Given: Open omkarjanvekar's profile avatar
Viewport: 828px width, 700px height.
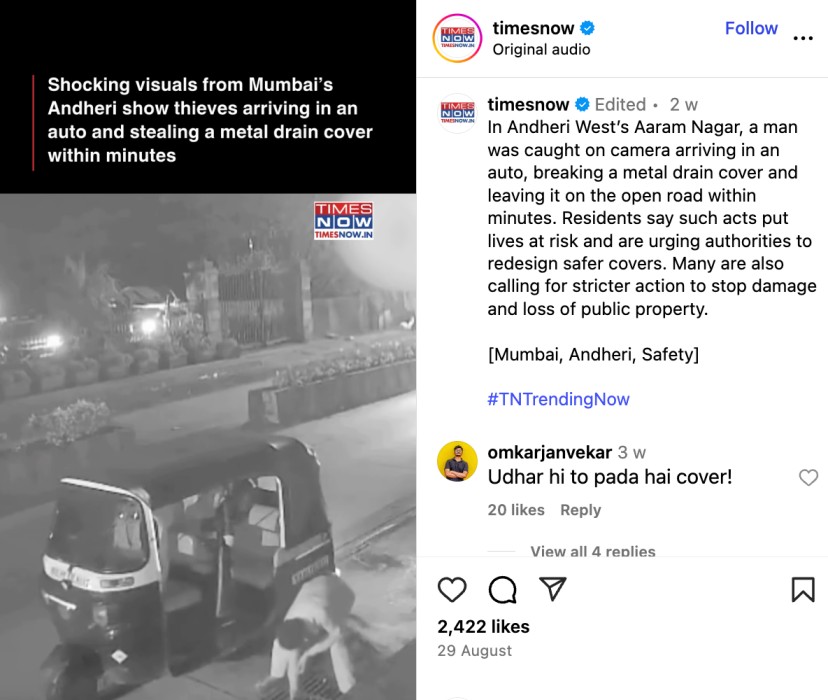Looking at the screenshot, I should 457,461.
